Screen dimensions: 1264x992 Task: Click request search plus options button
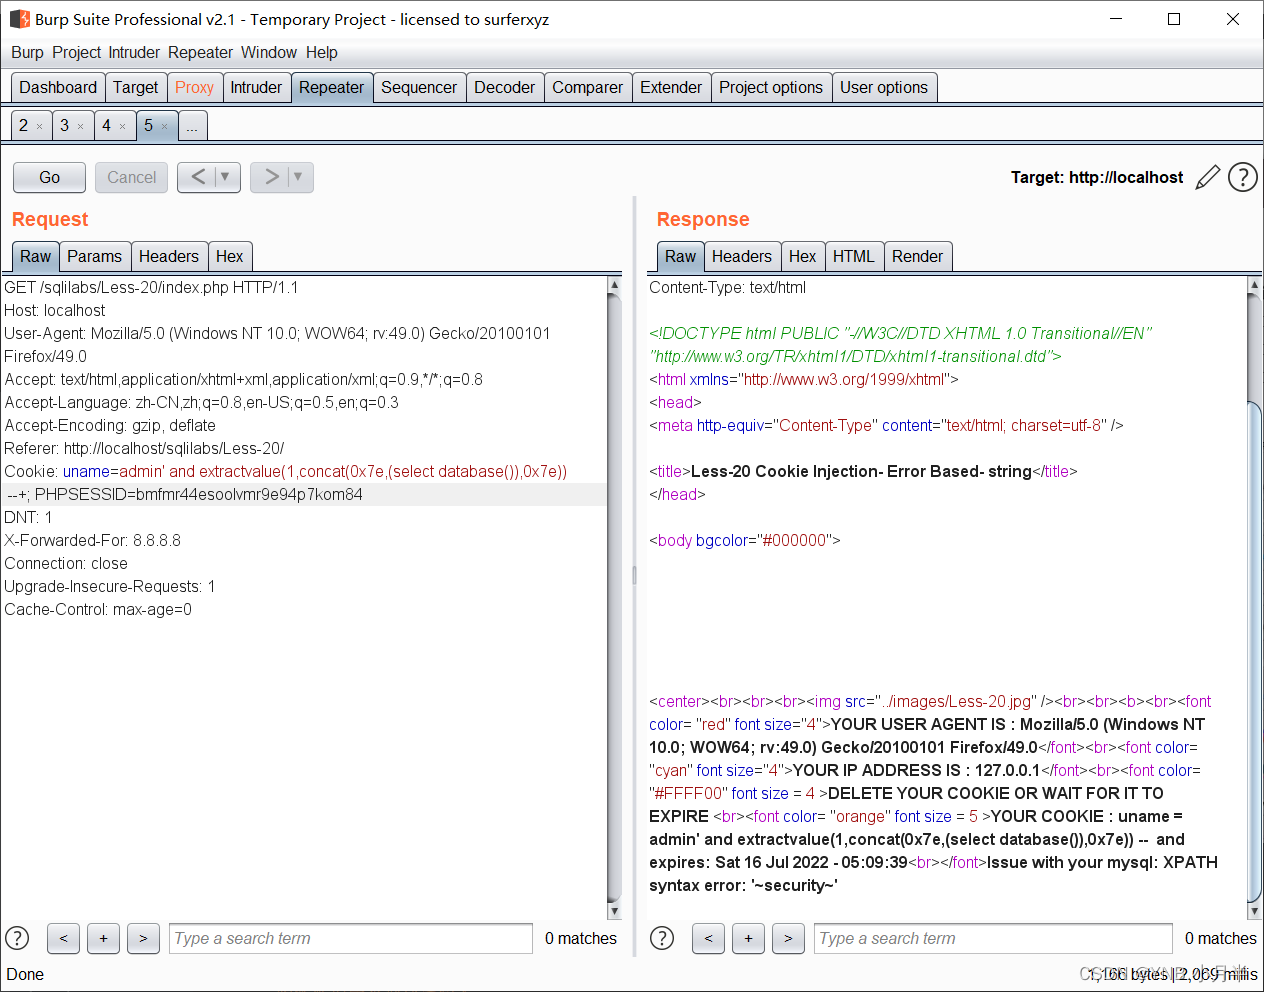(103, 938)
